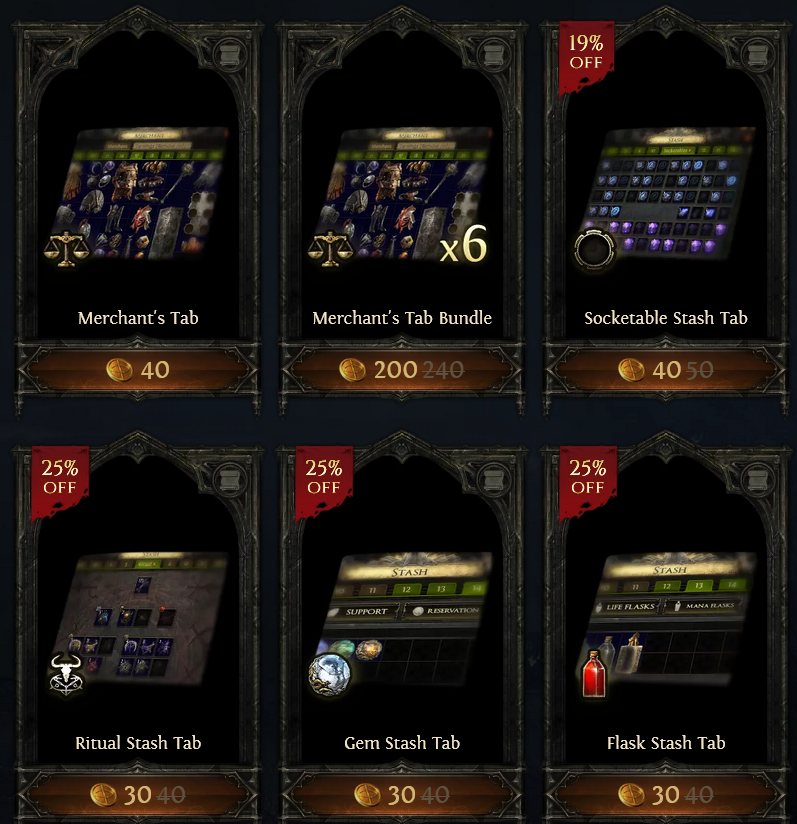Click the red flask icon
This screenshot has height=824, width=797.
coord(594,674)
